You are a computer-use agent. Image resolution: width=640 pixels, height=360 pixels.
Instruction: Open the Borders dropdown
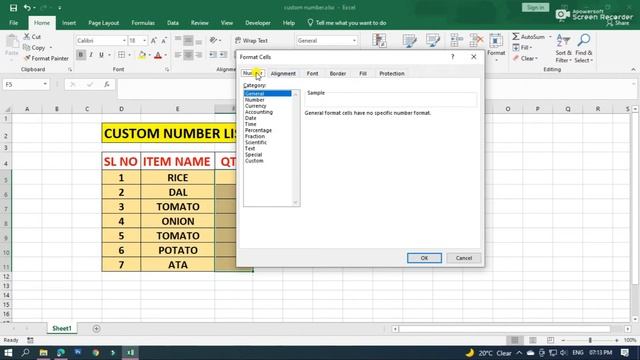coord(129,55)
